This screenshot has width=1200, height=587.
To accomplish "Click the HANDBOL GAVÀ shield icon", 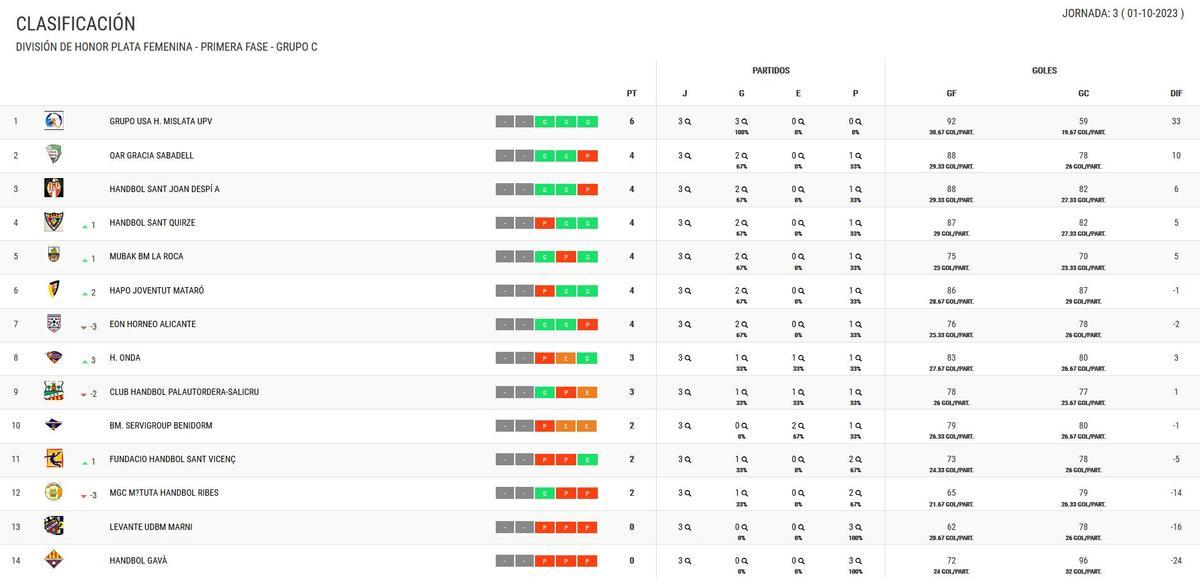I will pyautogui.click(x=54, y=560).
